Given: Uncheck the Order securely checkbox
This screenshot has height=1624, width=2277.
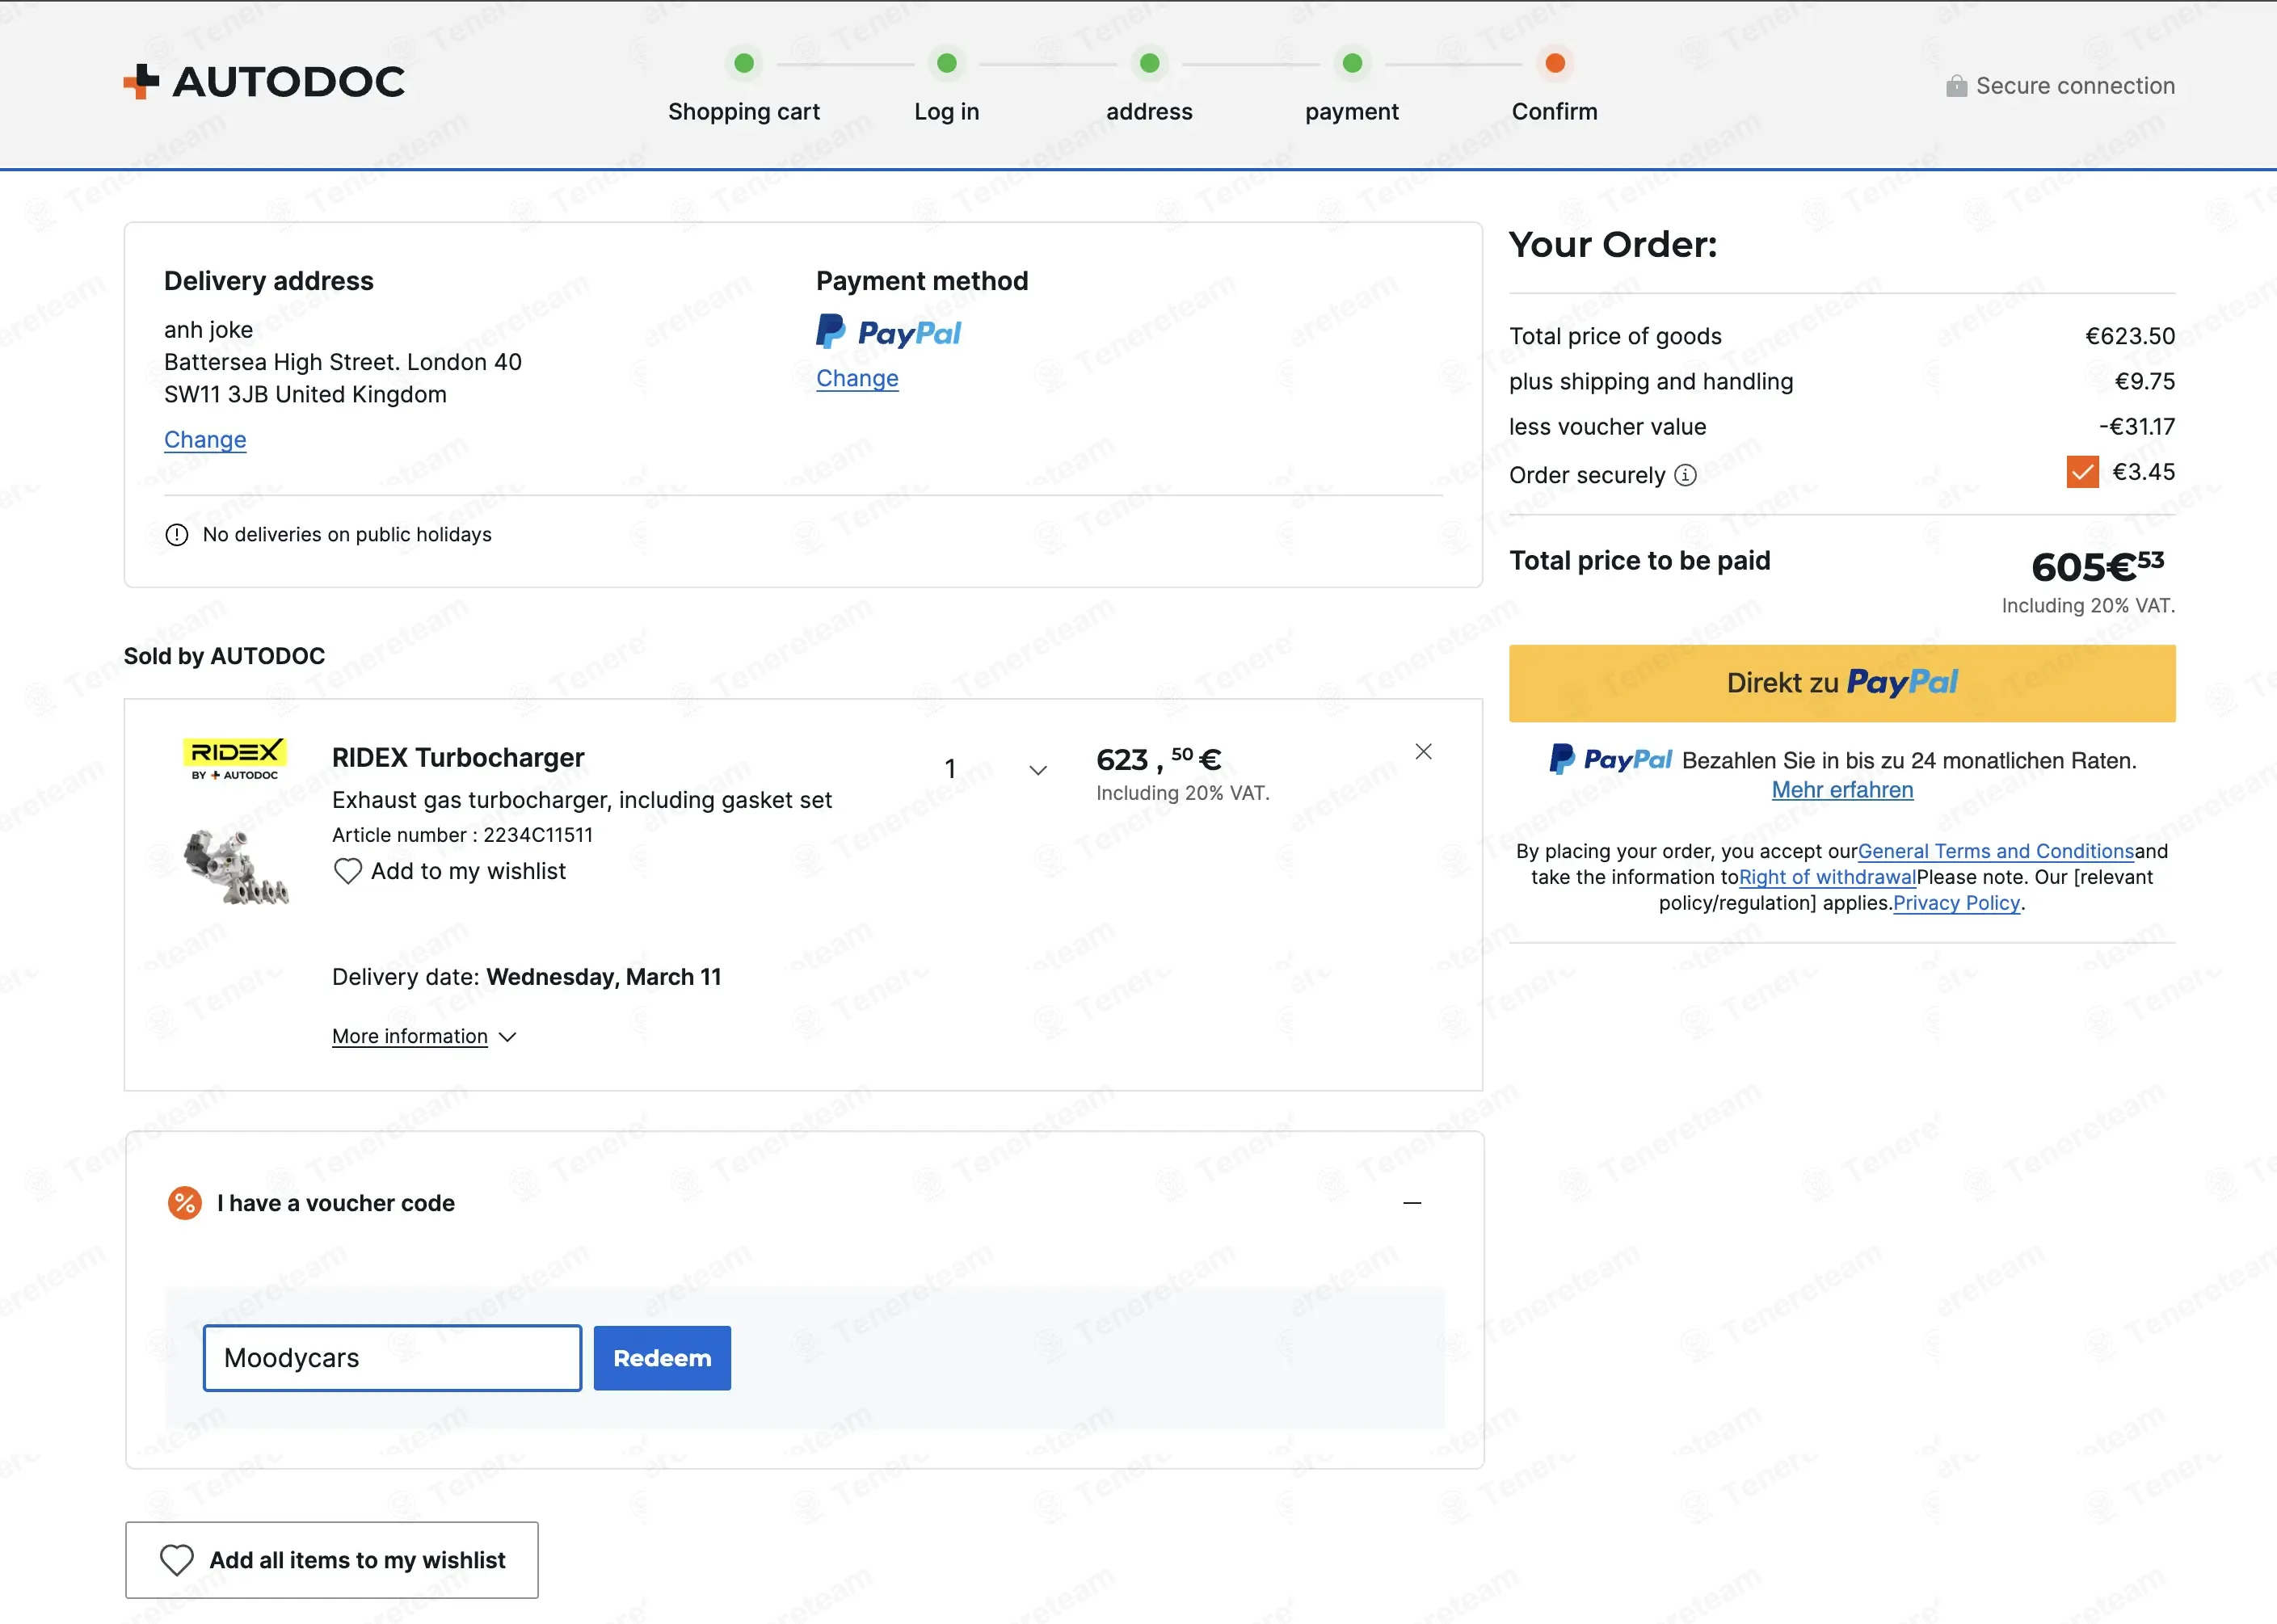Looking at the screenshot, I should pyautogui.click(x=2082, y=472).
